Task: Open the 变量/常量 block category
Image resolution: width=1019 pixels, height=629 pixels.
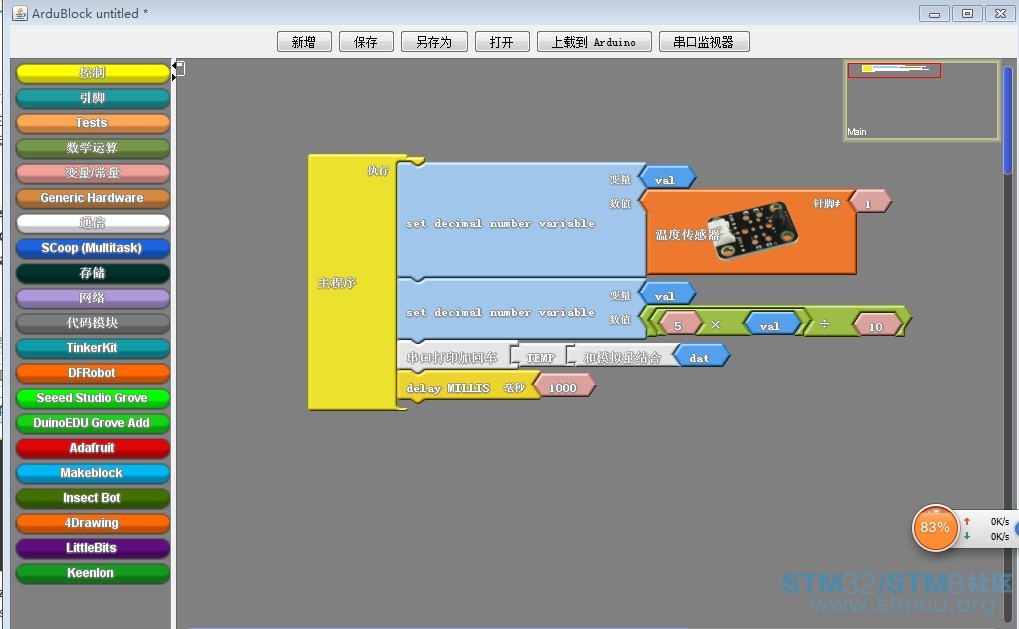Action: pyautogui.click(x=92, y=173)
